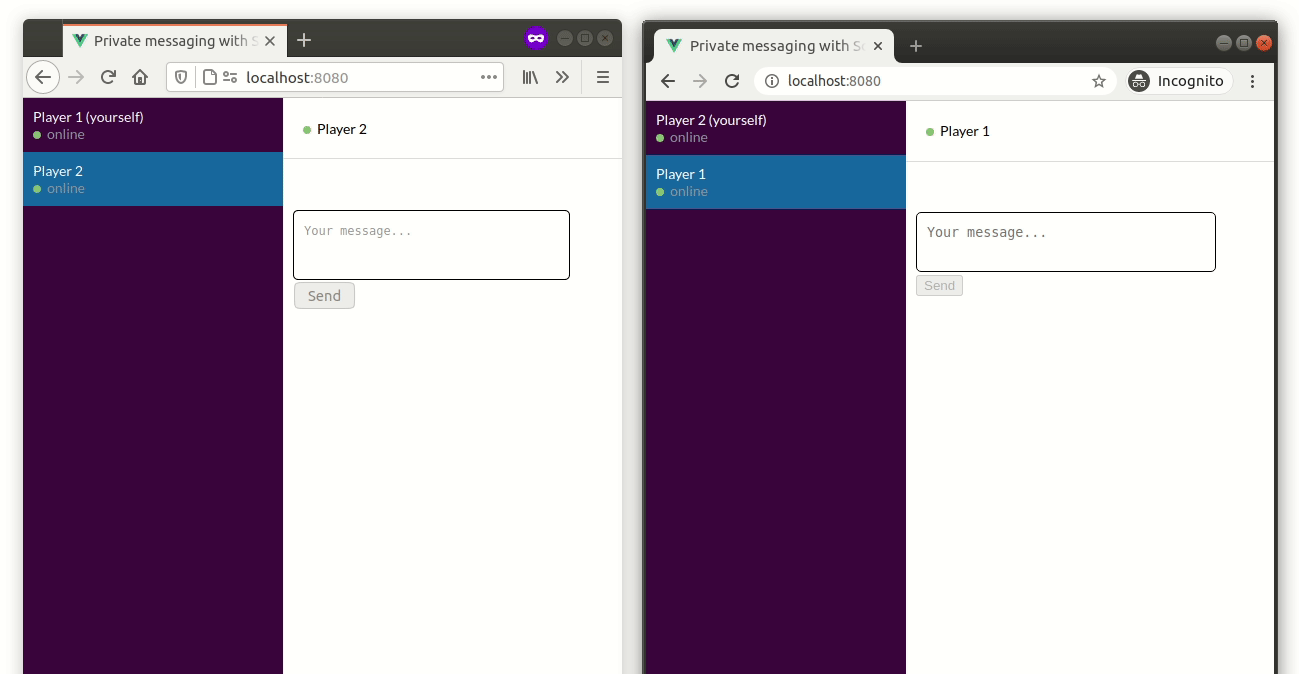1299x674 pixels.
Task: Click Firefox tracking protection shield icon
Action: 182,77
